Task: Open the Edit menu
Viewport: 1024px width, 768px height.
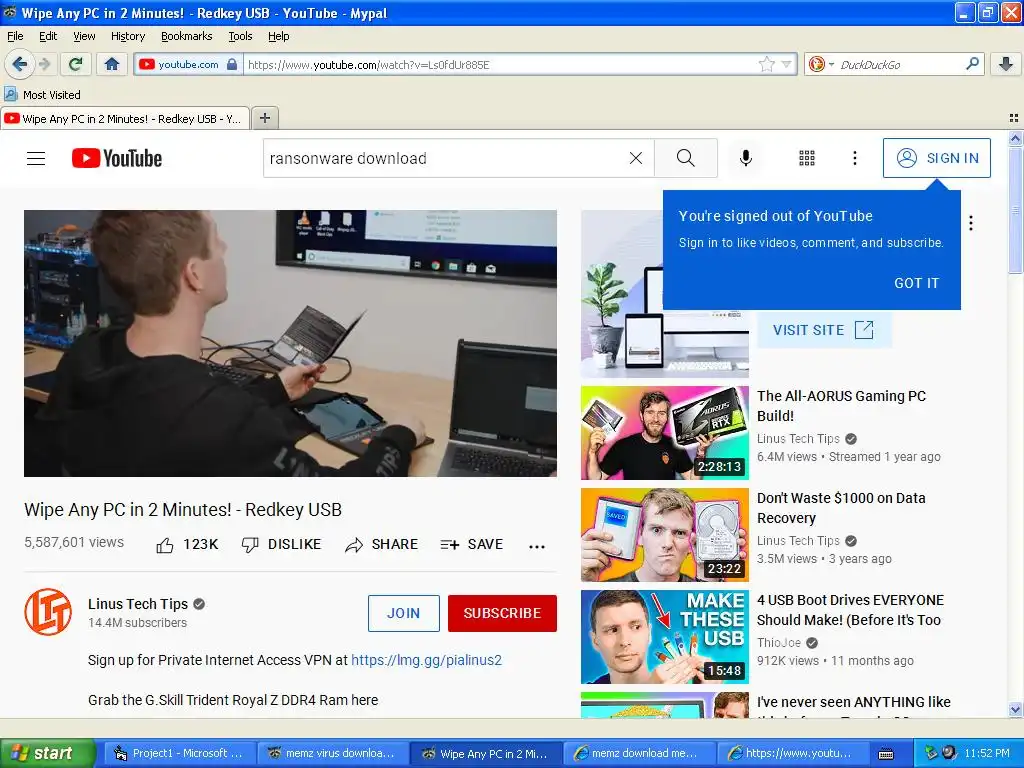Action: click(48, 36)
